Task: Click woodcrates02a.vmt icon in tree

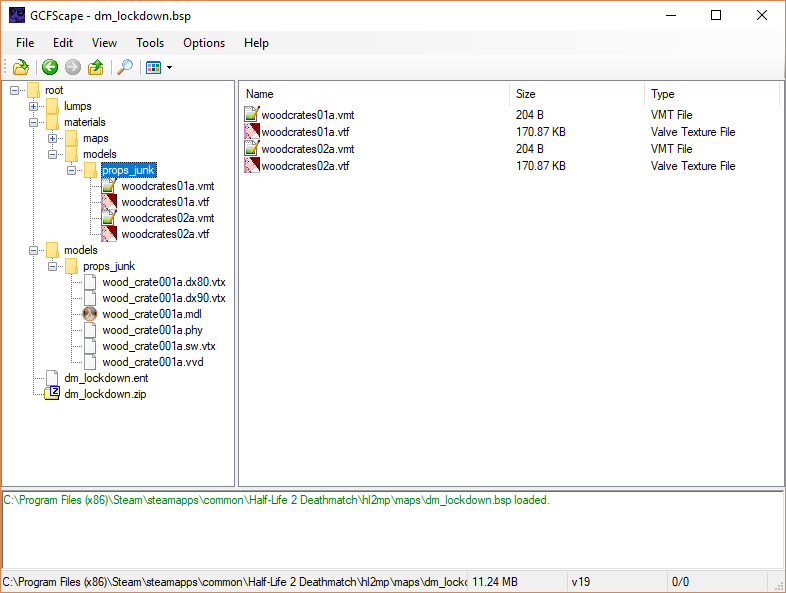Action: tap(109, 218)
